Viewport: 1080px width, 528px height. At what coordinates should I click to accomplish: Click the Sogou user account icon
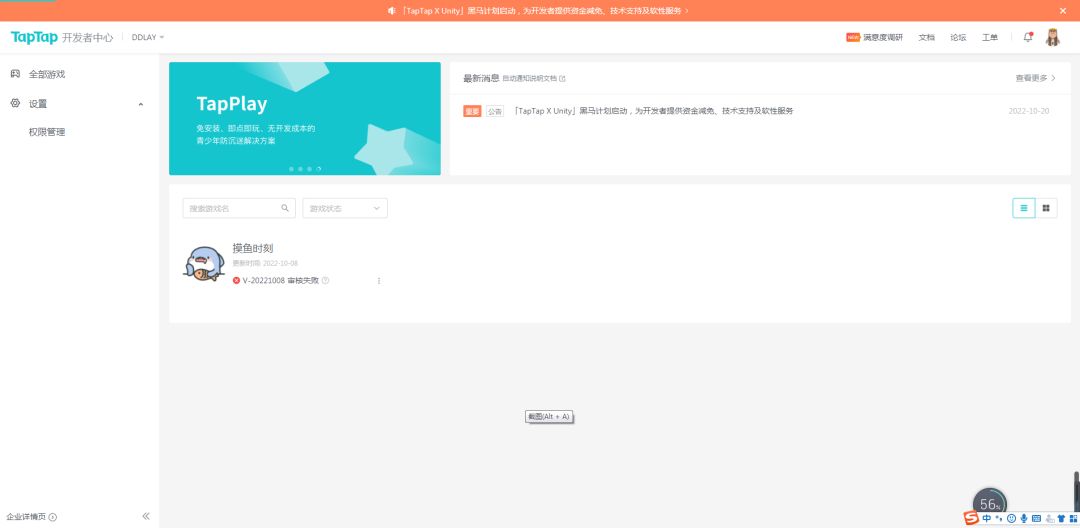[x=1049, y=518]
